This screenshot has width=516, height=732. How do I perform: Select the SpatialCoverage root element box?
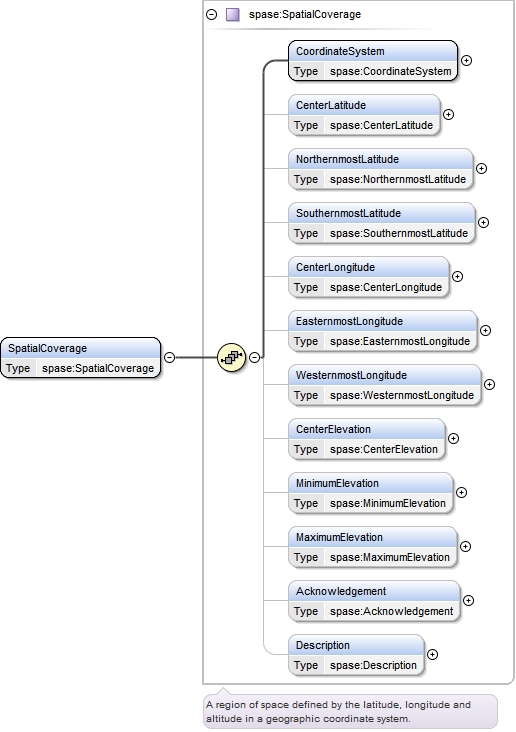coord(80,358)
